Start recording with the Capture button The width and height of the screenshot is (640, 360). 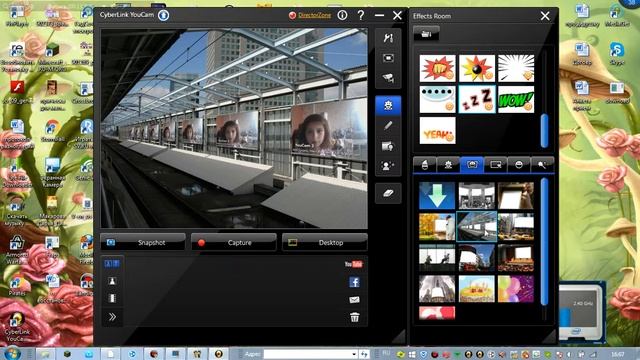[233, 242]
